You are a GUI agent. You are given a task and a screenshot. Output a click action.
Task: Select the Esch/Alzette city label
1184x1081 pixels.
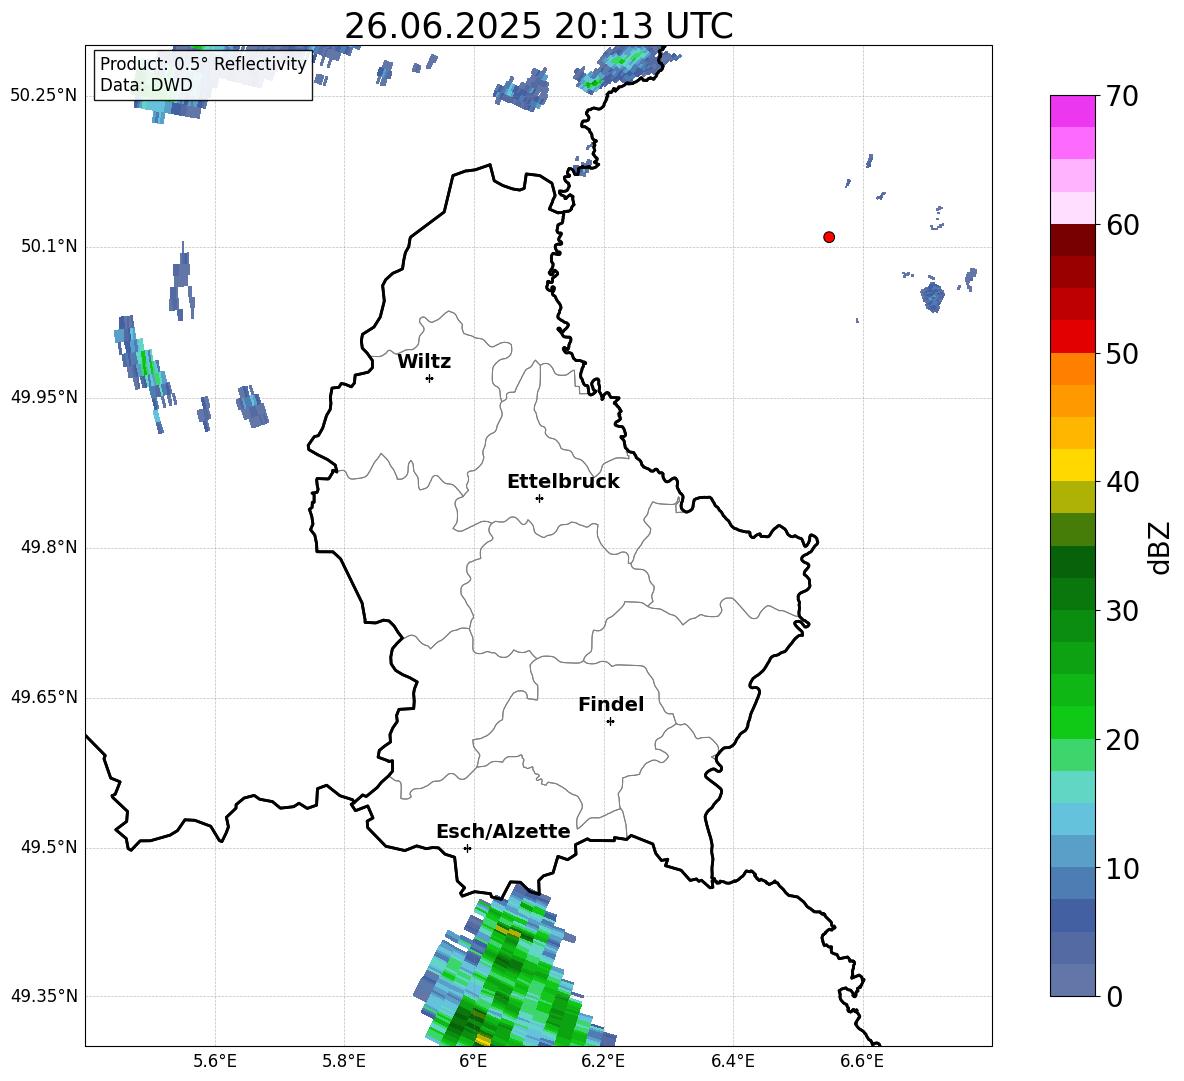504,831
